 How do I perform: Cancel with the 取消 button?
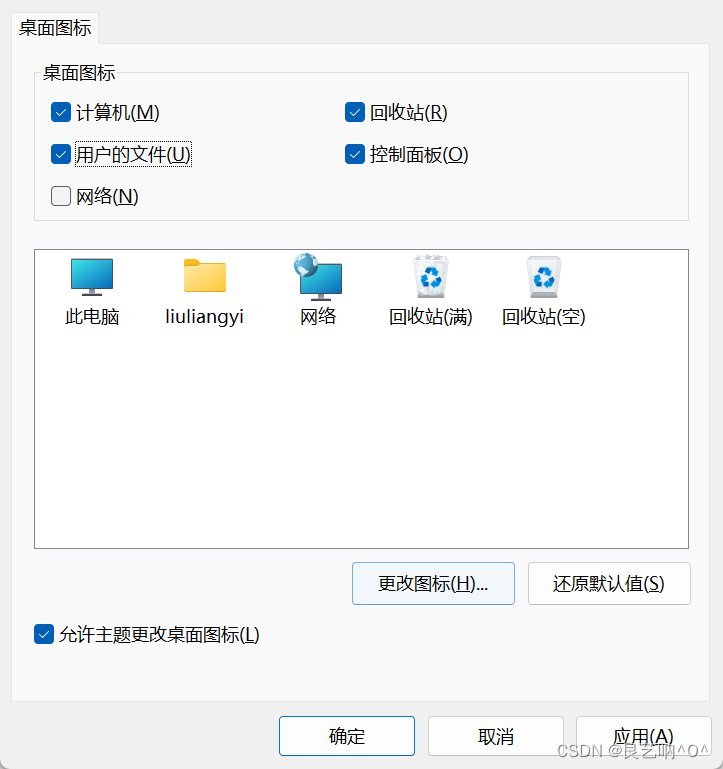click(x=495, y=736)
